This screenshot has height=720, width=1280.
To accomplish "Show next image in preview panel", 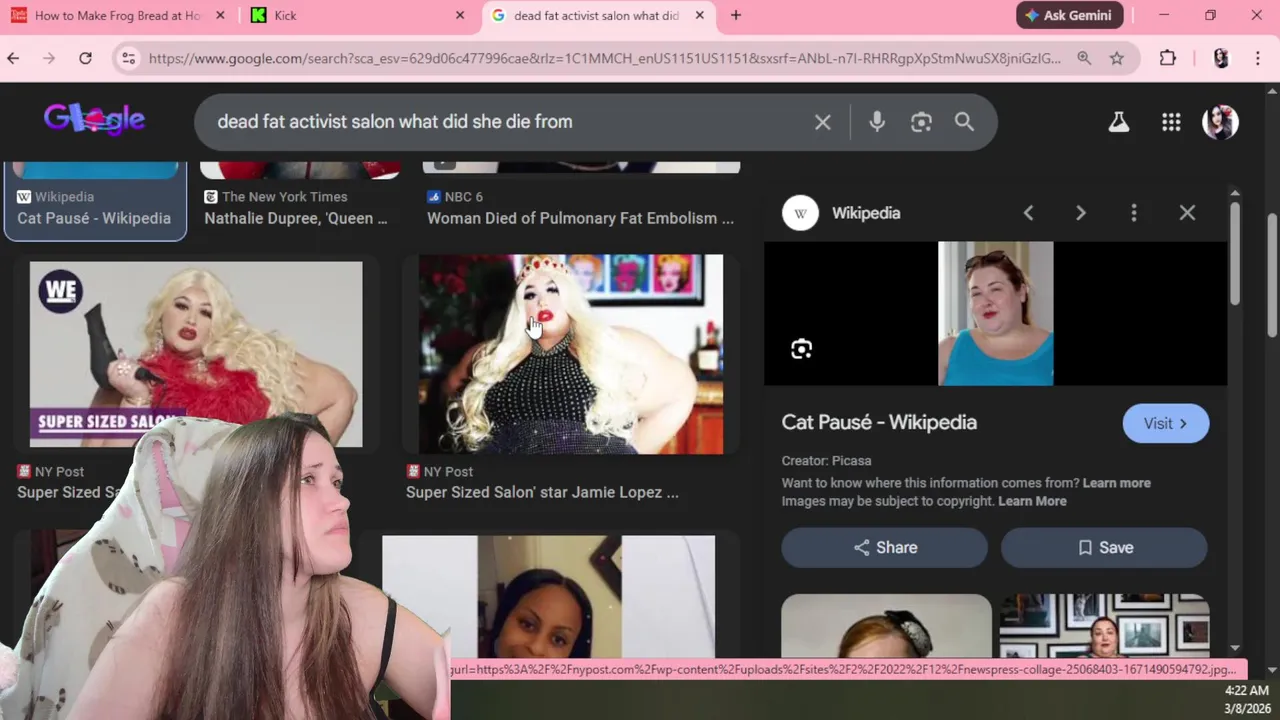I will pos(1080,213).
